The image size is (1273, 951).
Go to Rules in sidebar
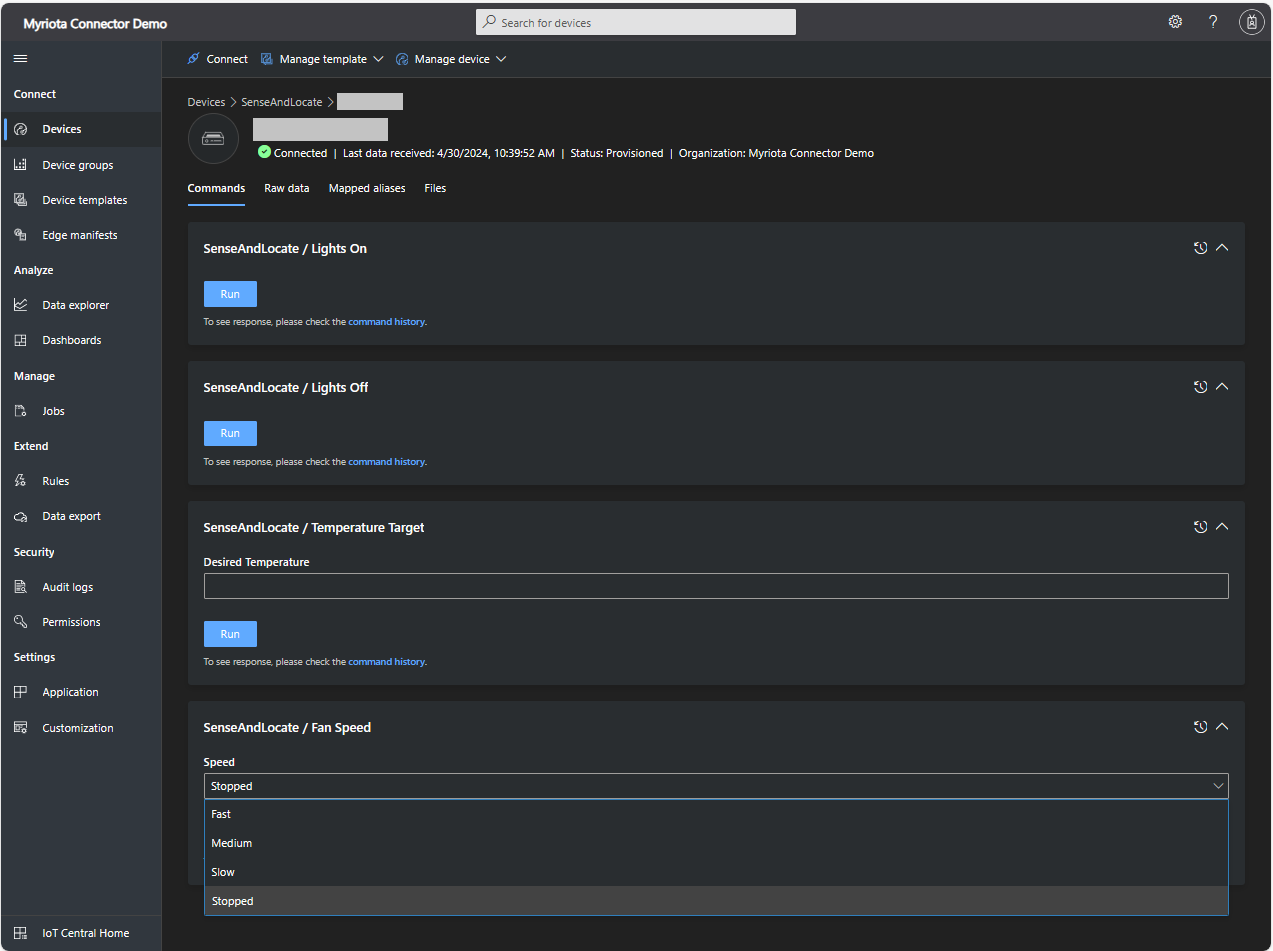tap(55, 481)
